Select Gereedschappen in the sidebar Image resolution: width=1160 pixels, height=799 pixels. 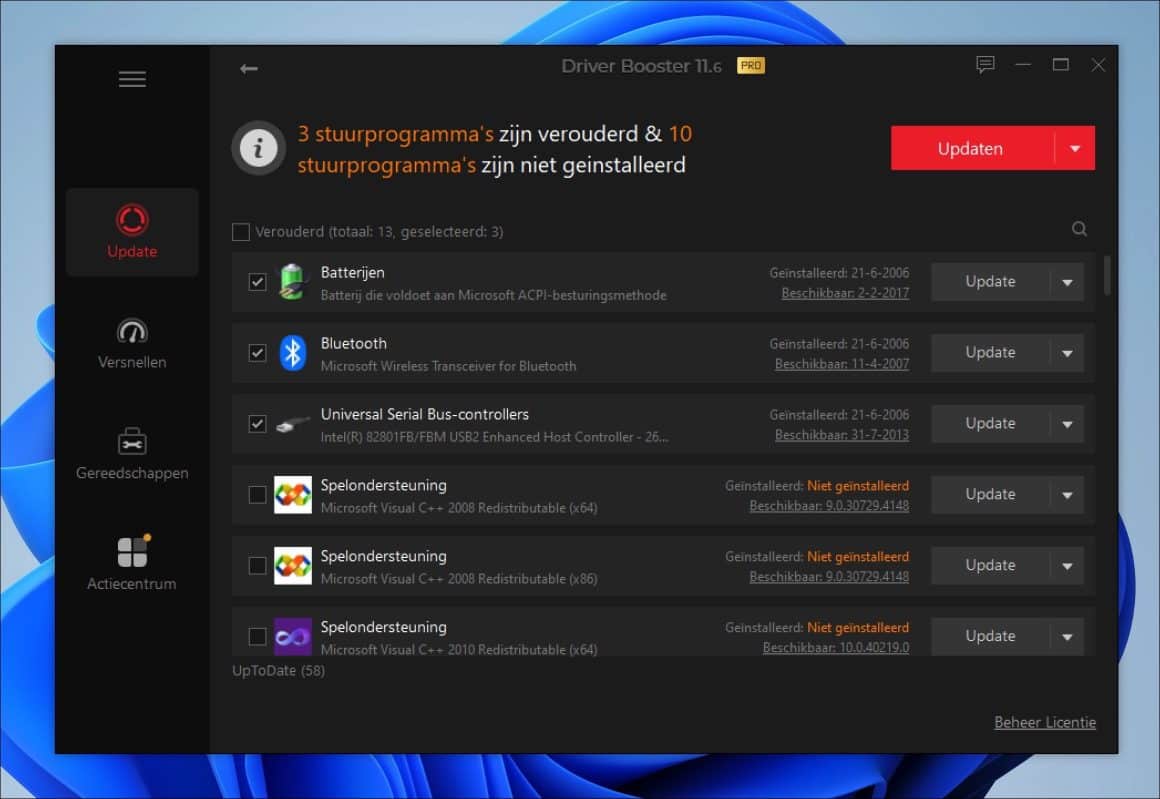(131, 450)
